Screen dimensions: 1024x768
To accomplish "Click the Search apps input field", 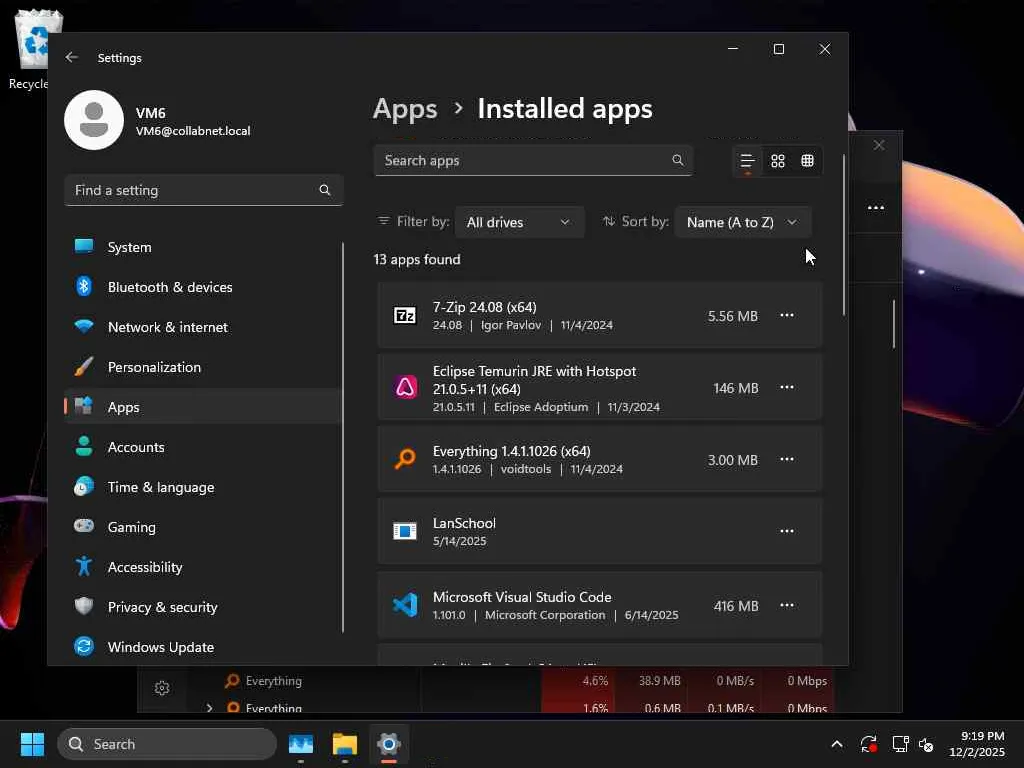I will (533, 160).
